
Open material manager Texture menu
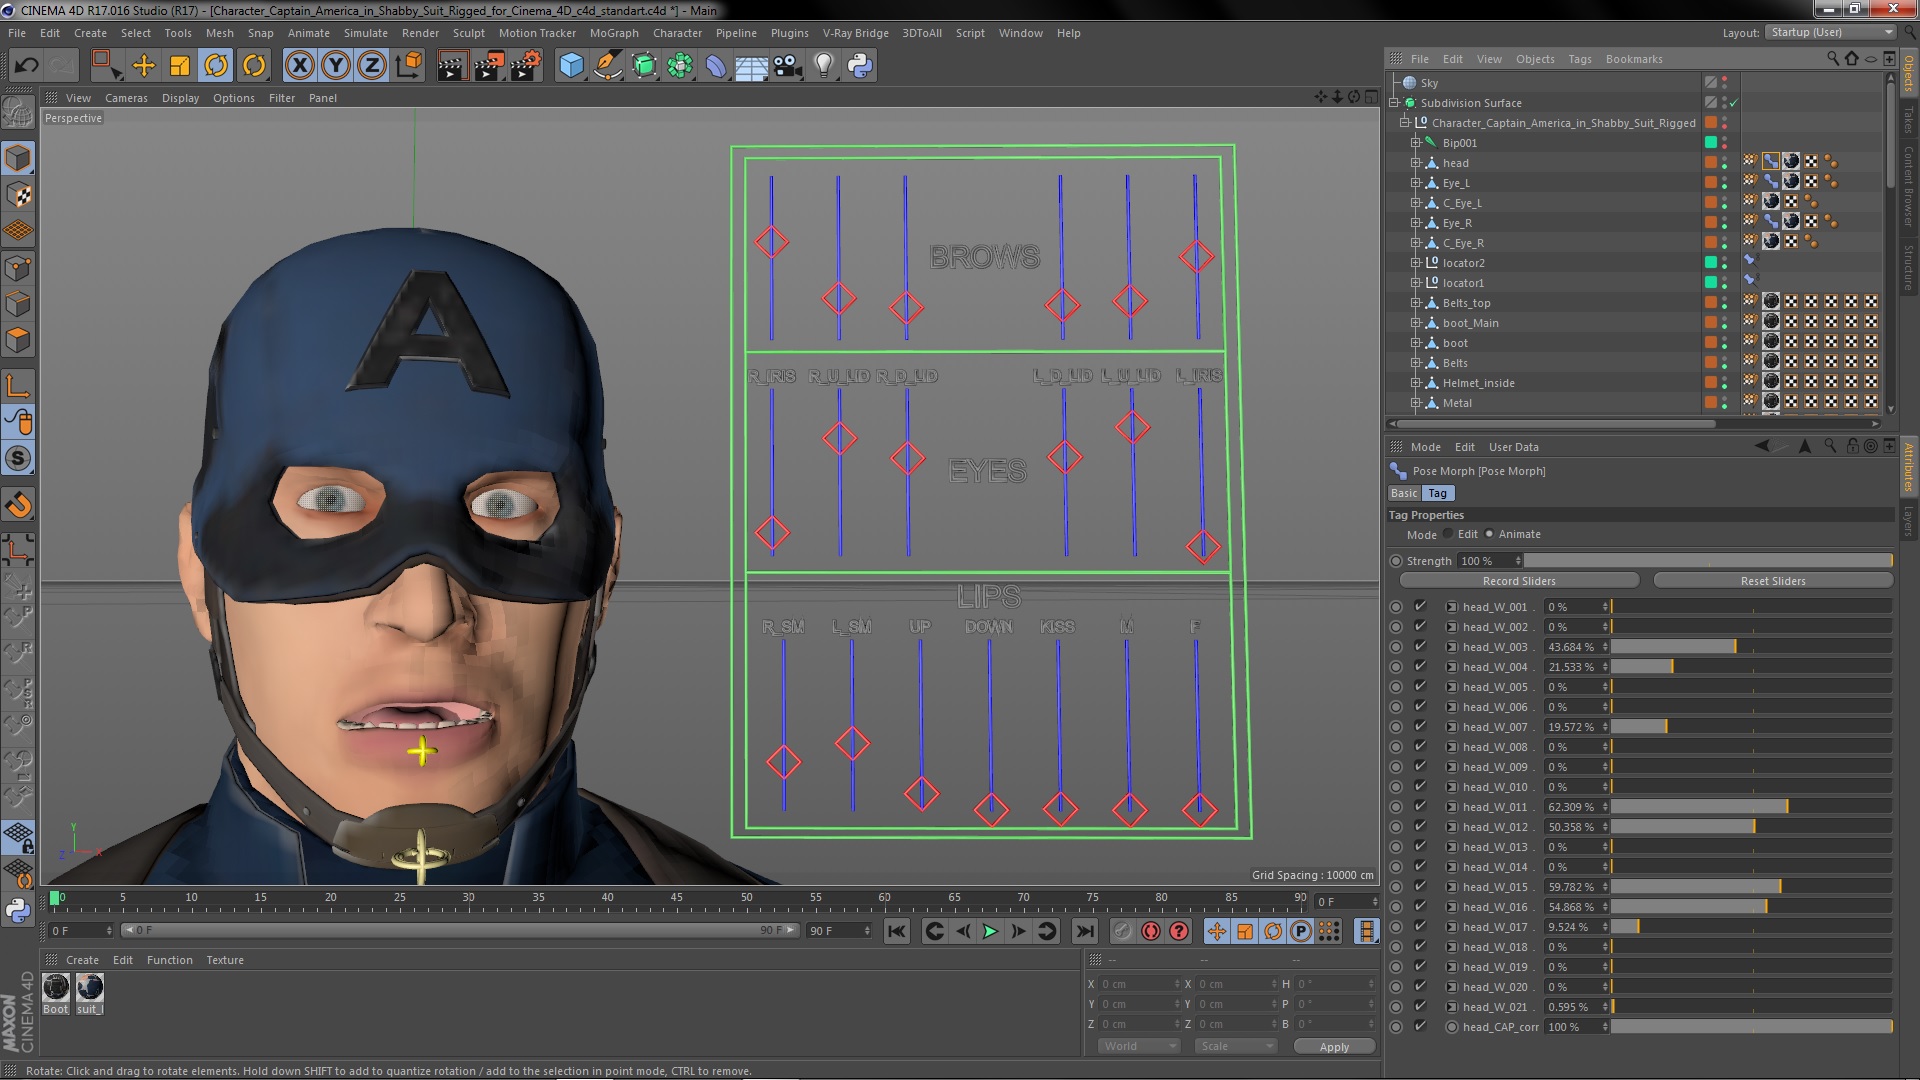(225, 960)
